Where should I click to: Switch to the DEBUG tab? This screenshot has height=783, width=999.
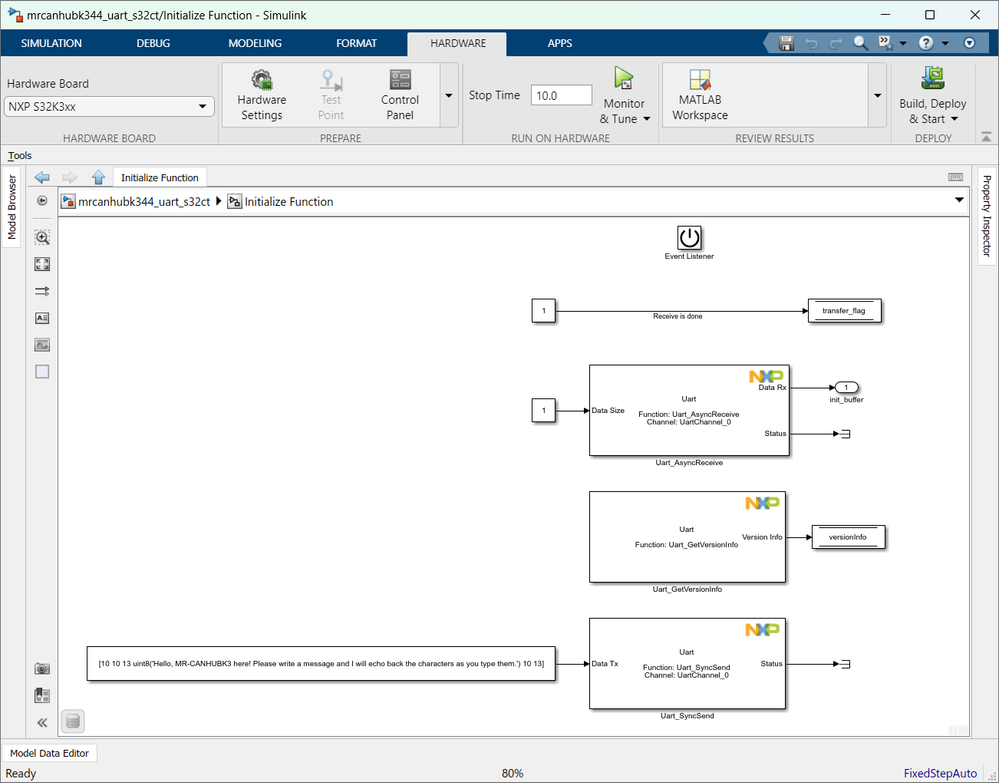point(153,43)
